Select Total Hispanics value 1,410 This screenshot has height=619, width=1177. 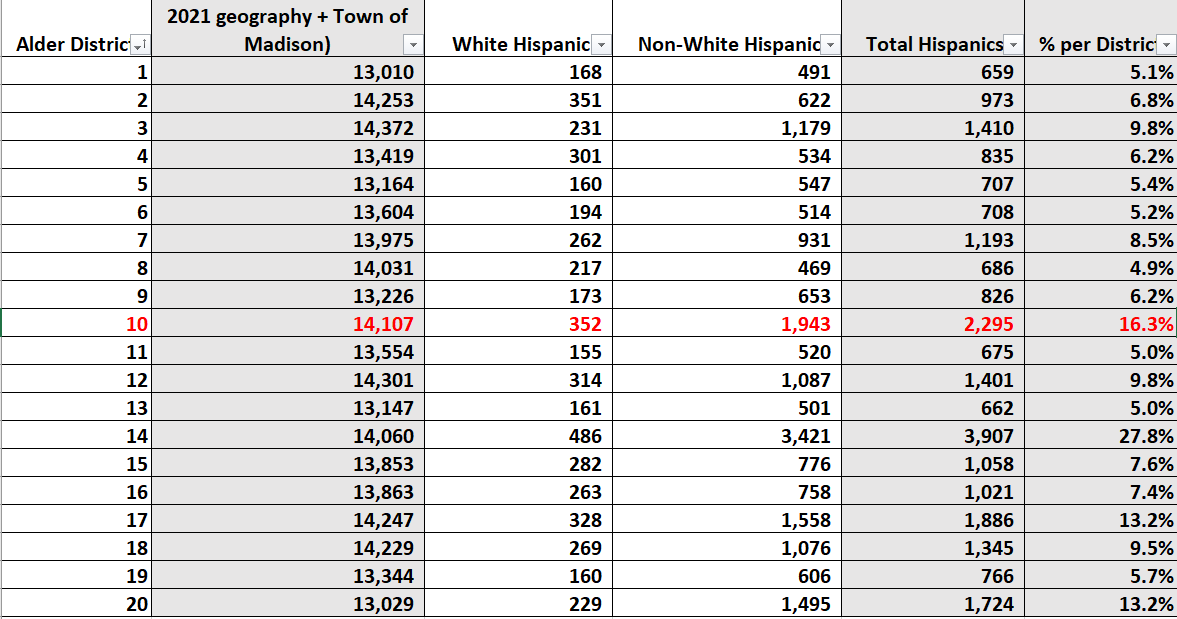tap(933, 128)
